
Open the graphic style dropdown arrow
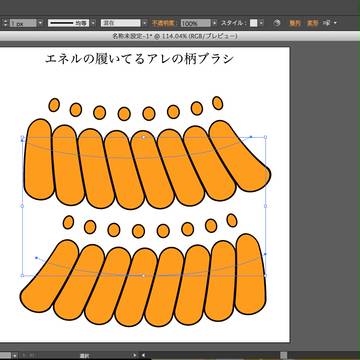261,23
